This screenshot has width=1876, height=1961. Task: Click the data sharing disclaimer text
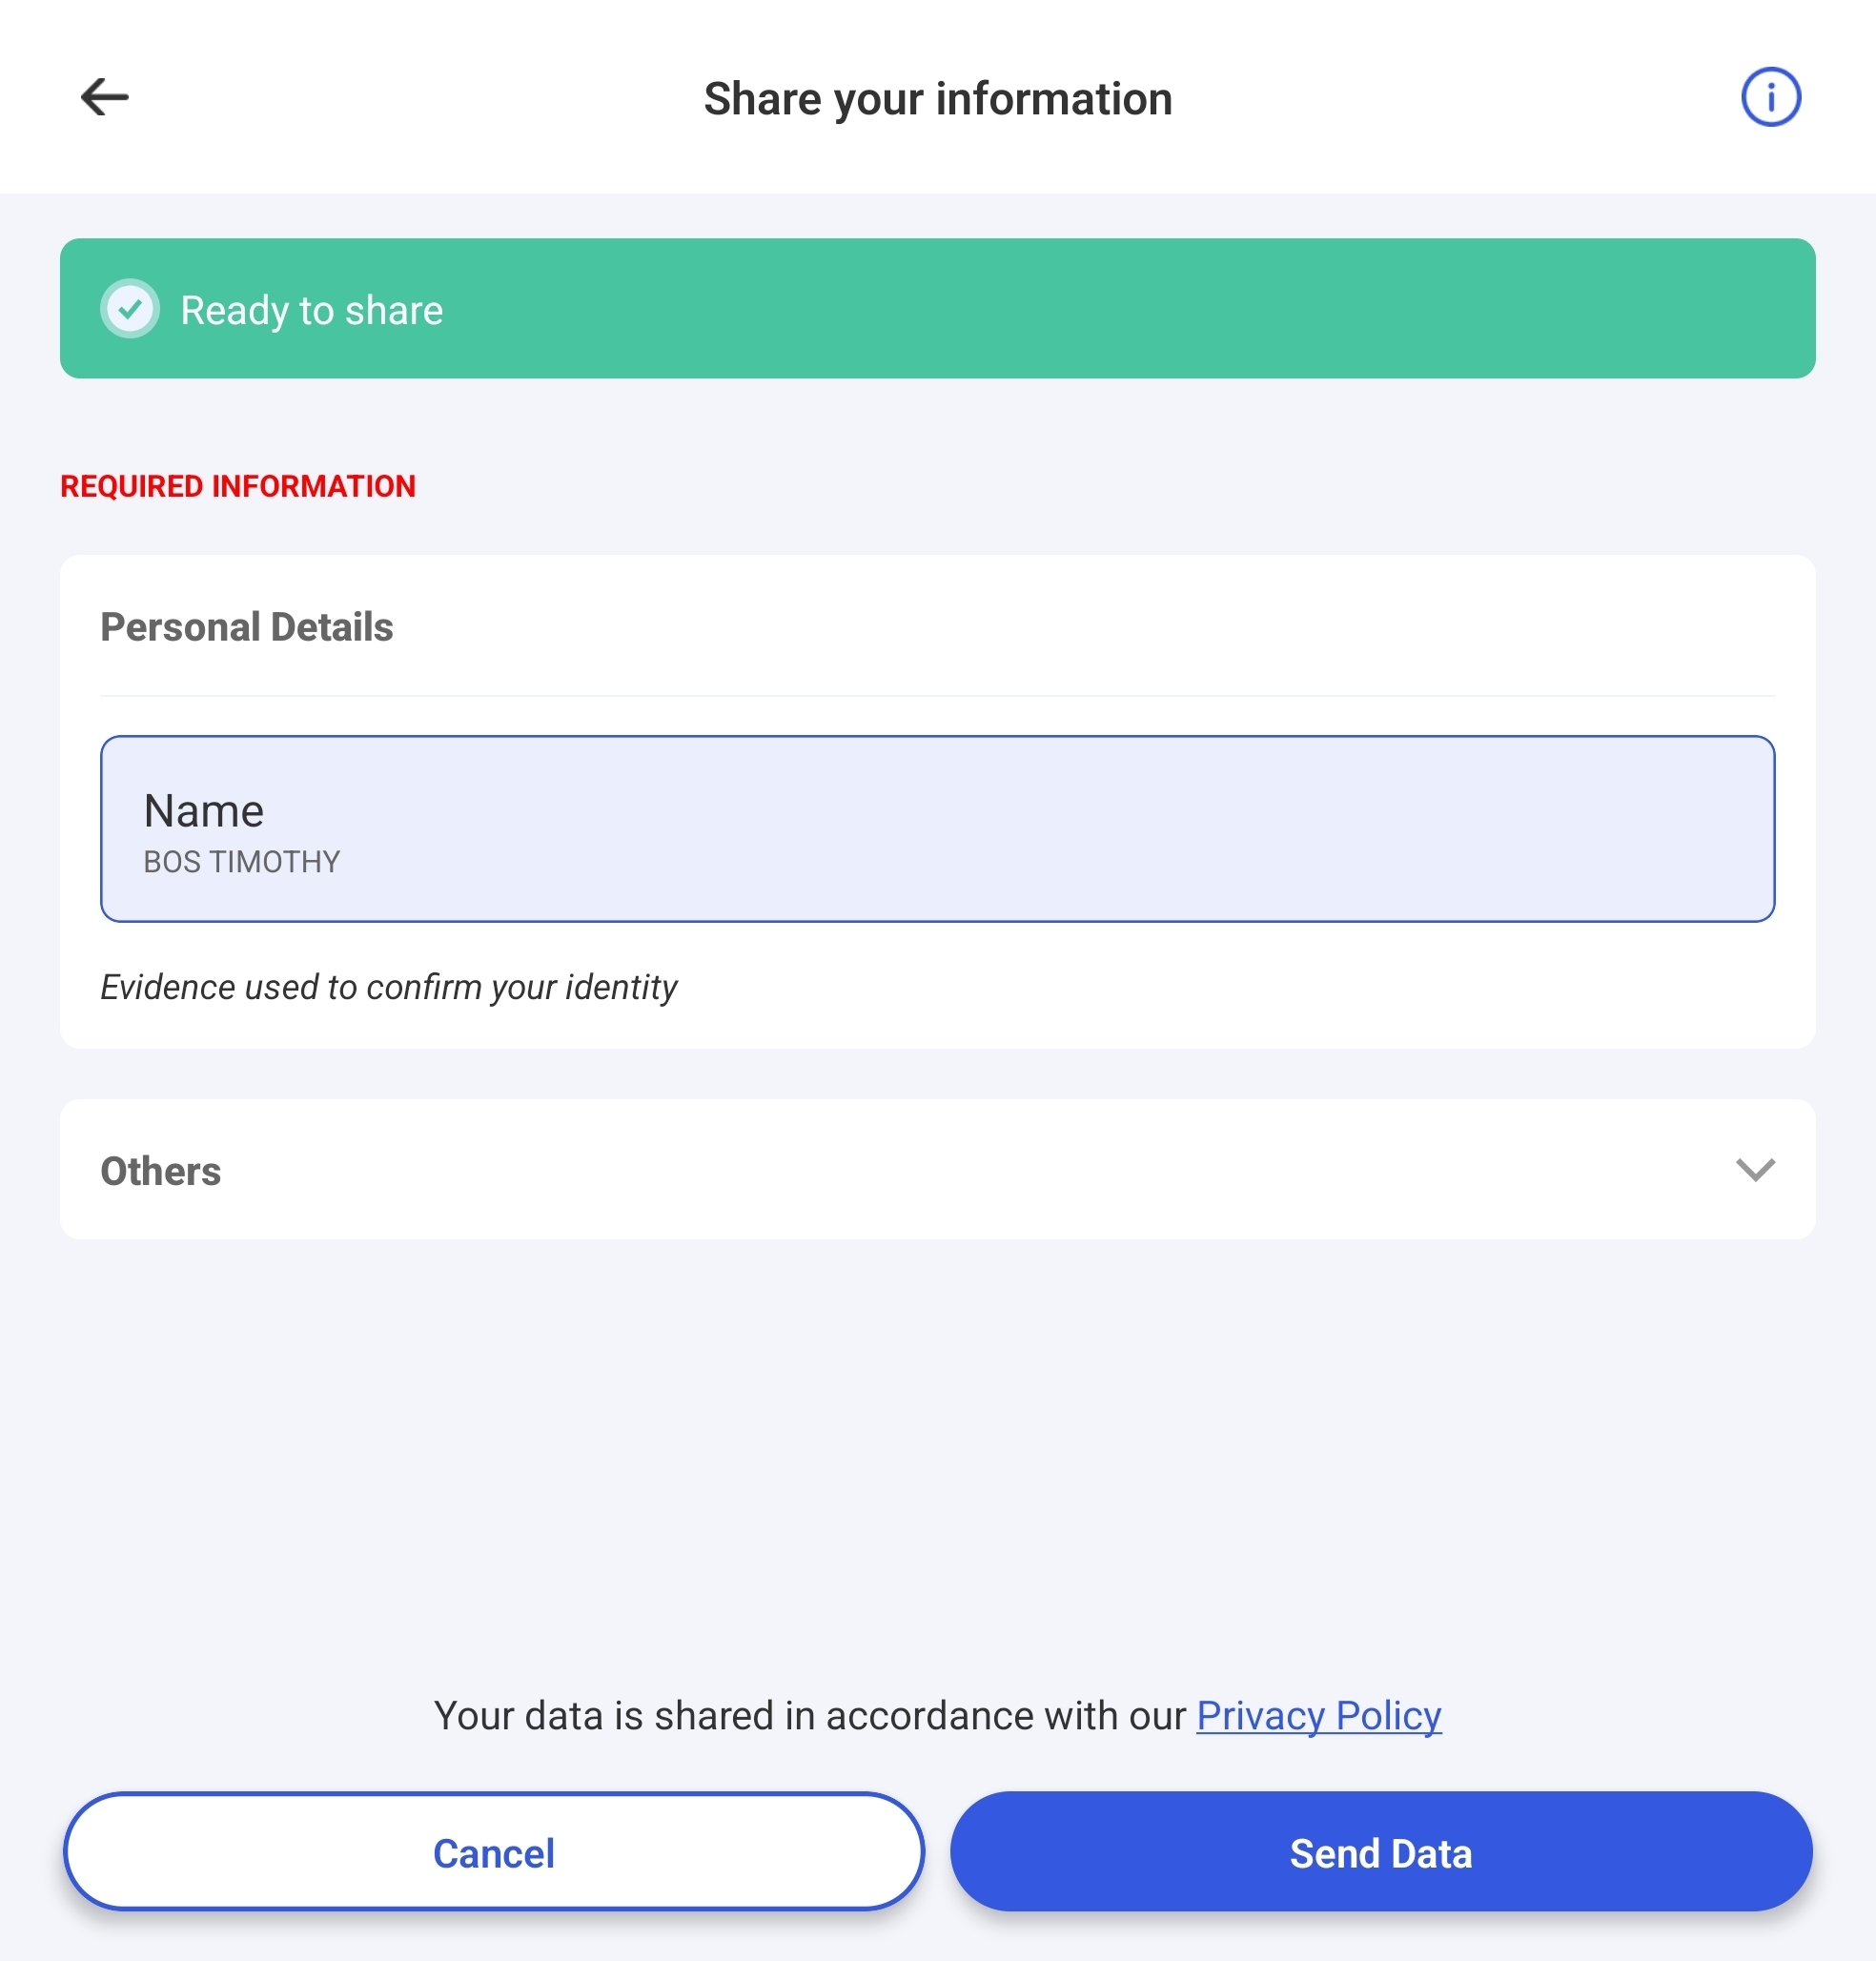810,1715
